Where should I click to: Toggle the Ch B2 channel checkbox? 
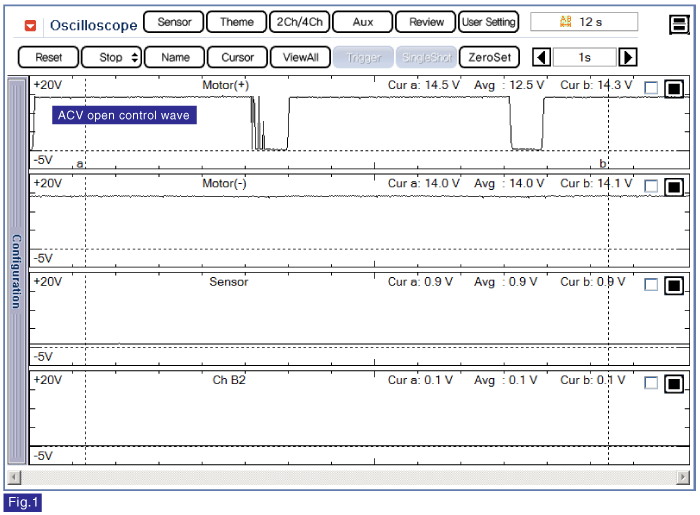tap(651, 383)
